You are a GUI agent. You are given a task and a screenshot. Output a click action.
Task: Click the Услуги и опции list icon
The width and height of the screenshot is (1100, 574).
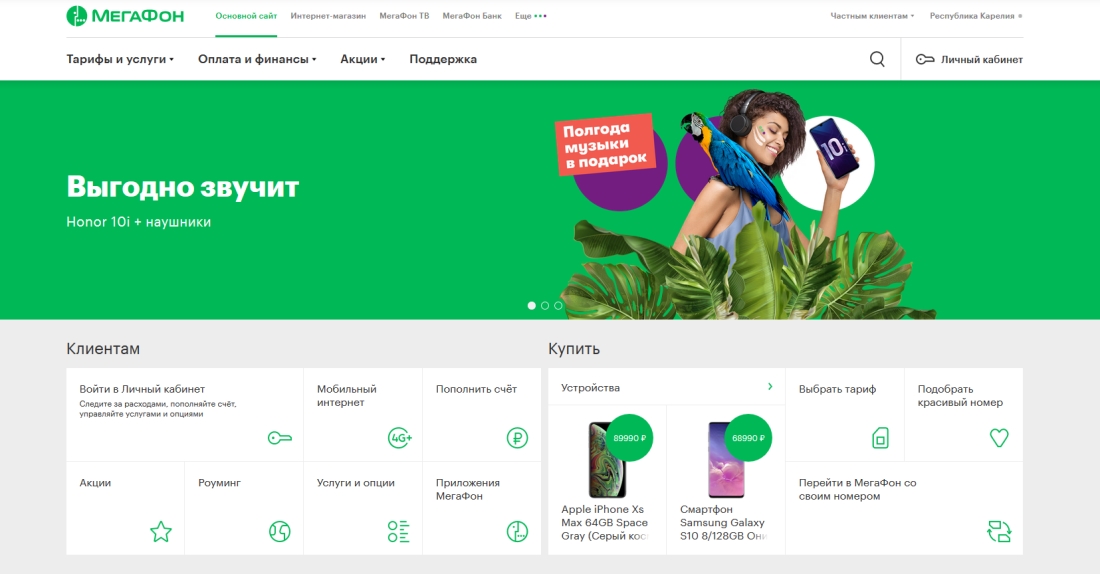tap(398, 532)
